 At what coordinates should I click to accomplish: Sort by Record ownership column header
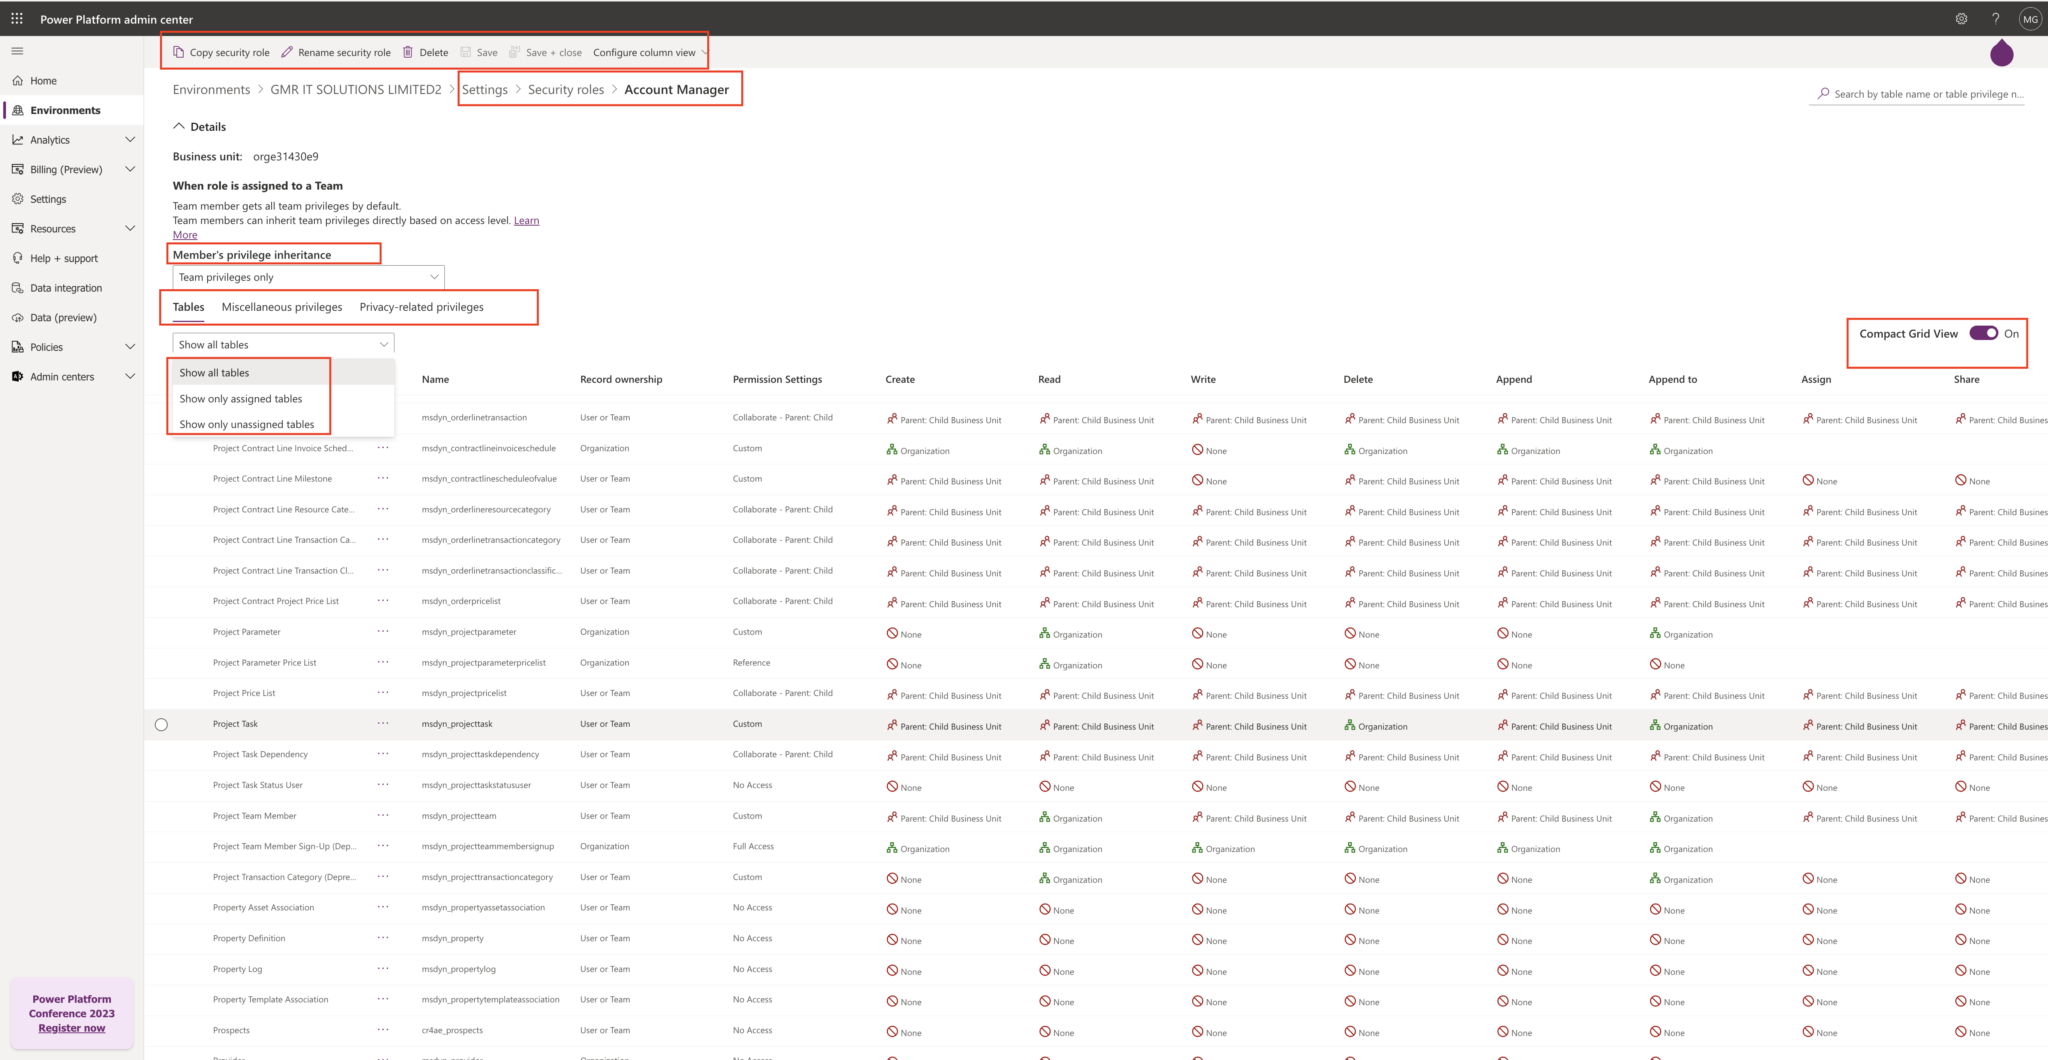pyautogui.click(x=621, y=379)
